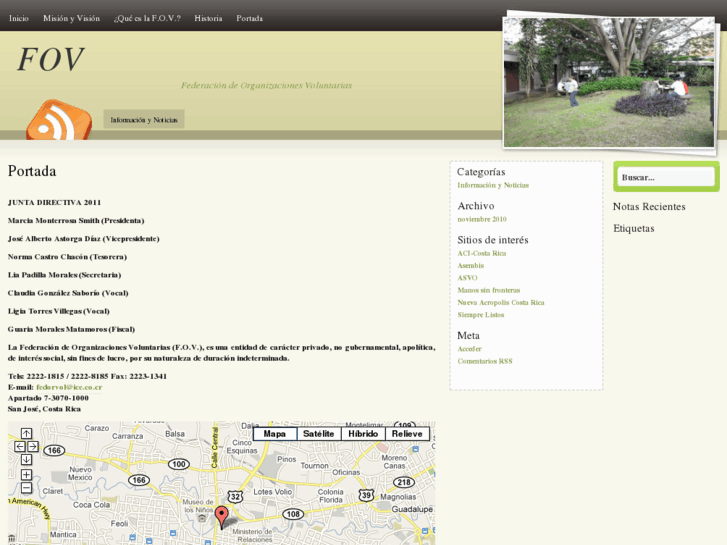
Task: Open noviembre 2010 archive link
Action: click(x=482, y=219)
